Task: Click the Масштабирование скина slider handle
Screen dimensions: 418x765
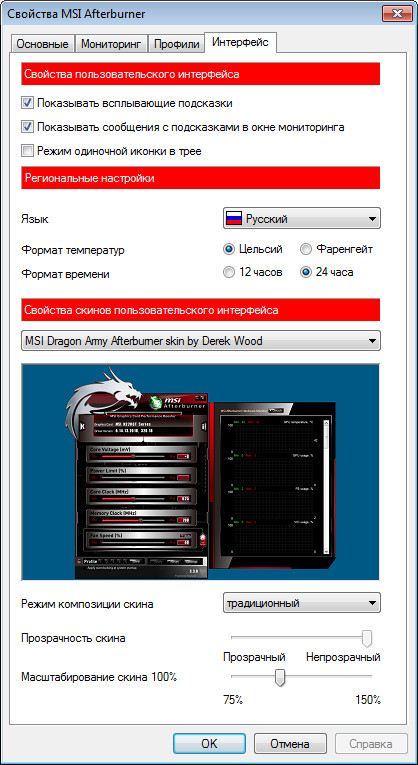Action: [x=280, y=677]
